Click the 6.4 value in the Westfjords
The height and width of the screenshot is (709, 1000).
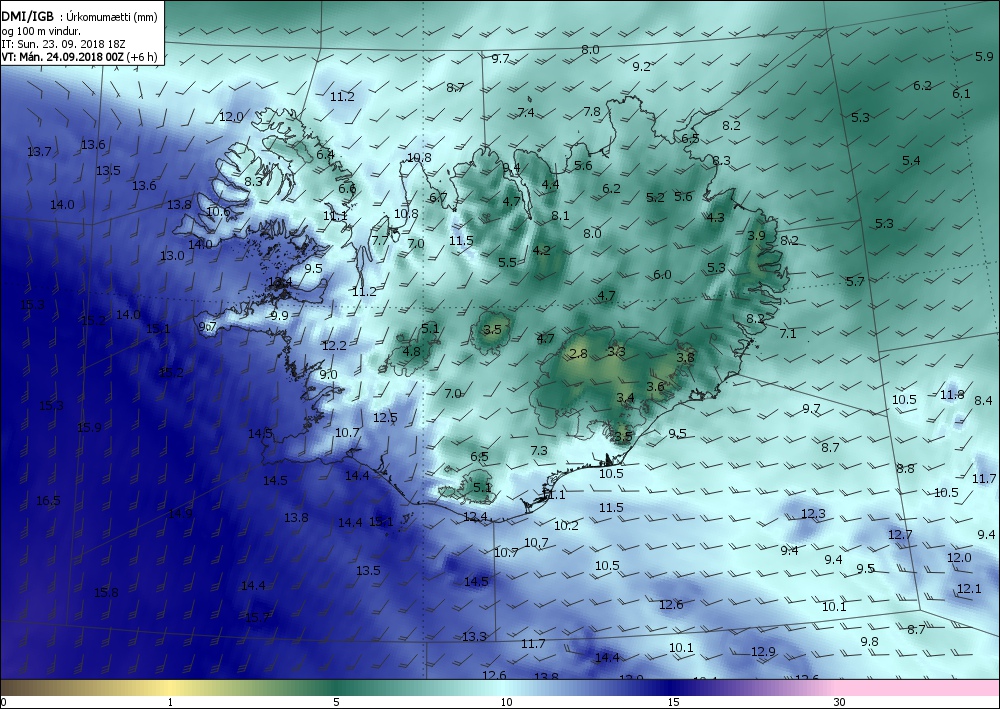[325, 154]
